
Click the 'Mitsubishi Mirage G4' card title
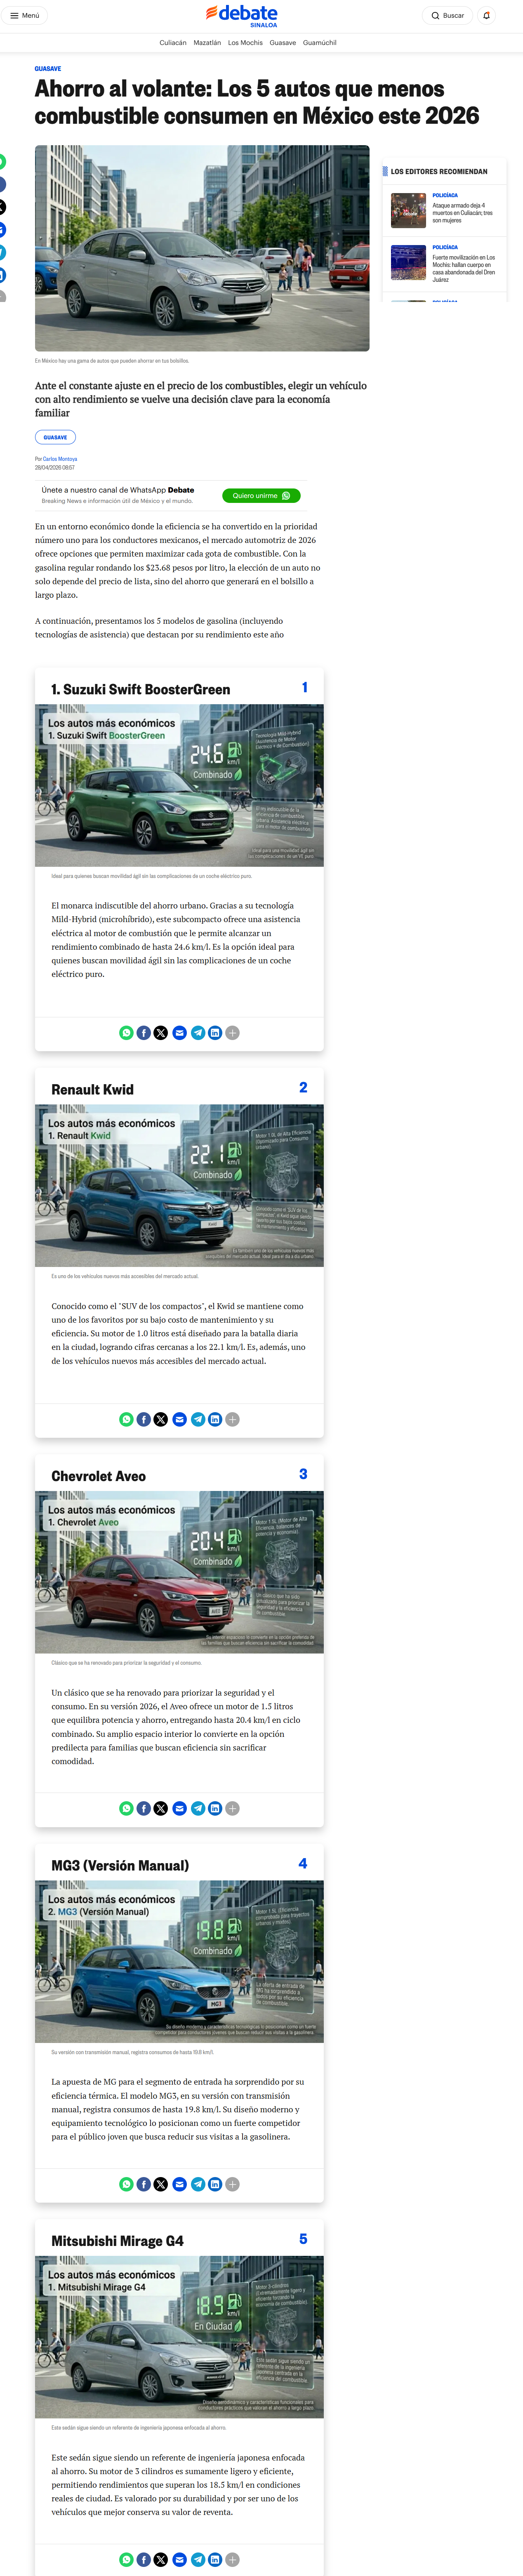118,2241
